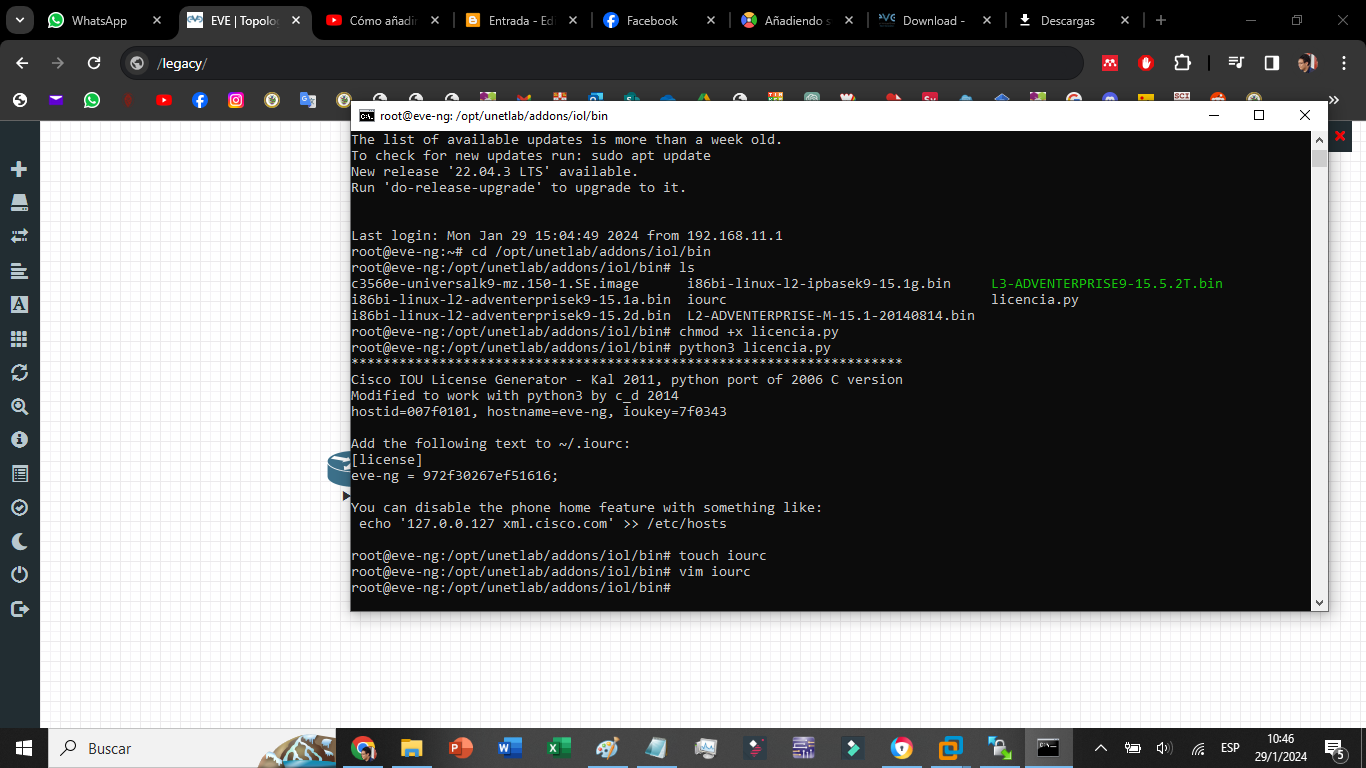Open the Status info icon in EVE sidebar
Viewport: 1366px width, 768px height.
18,439
